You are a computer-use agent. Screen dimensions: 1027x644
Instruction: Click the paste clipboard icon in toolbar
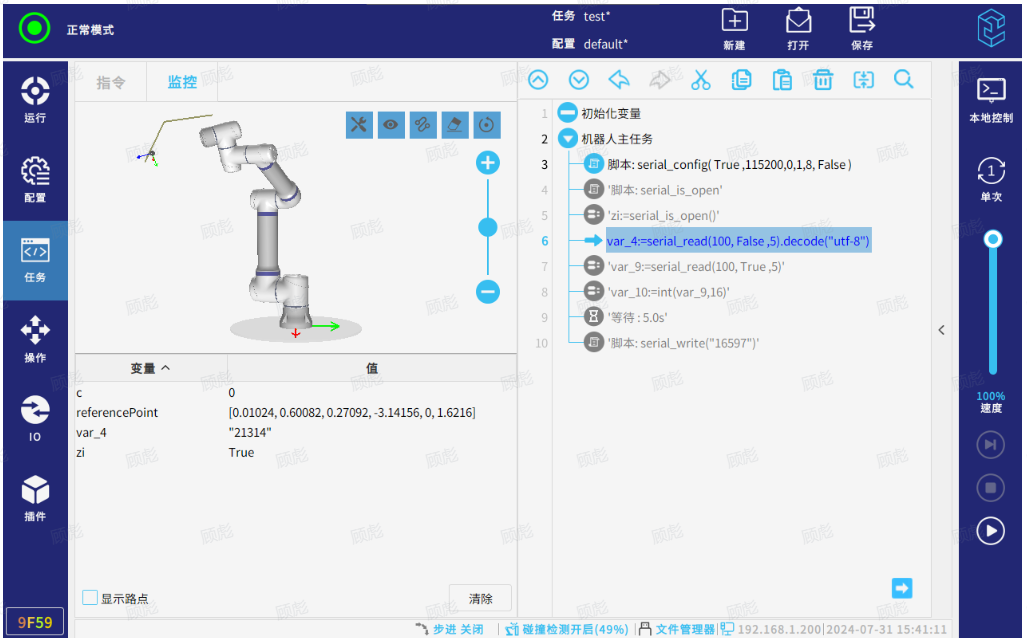tap(782, 81)
